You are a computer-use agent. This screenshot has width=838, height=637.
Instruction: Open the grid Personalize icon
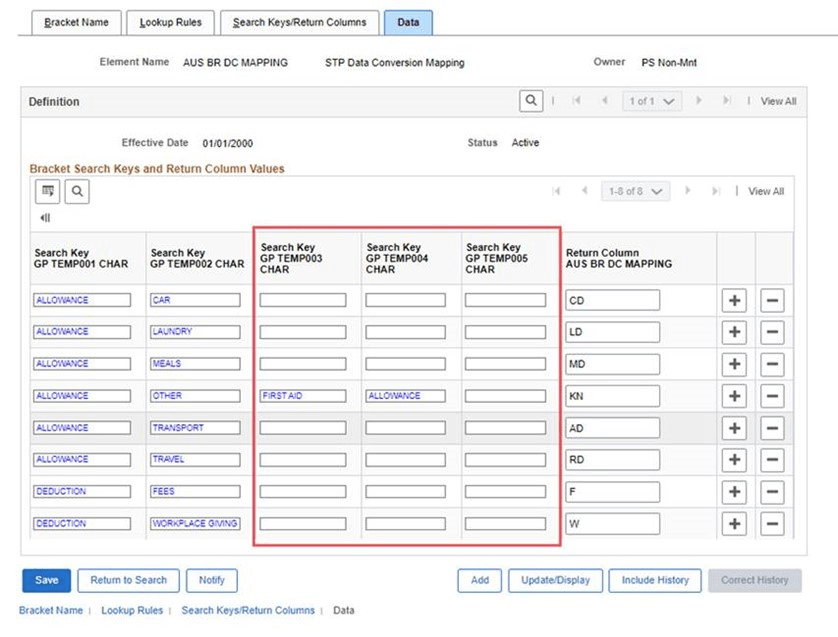tap(47, 191)
